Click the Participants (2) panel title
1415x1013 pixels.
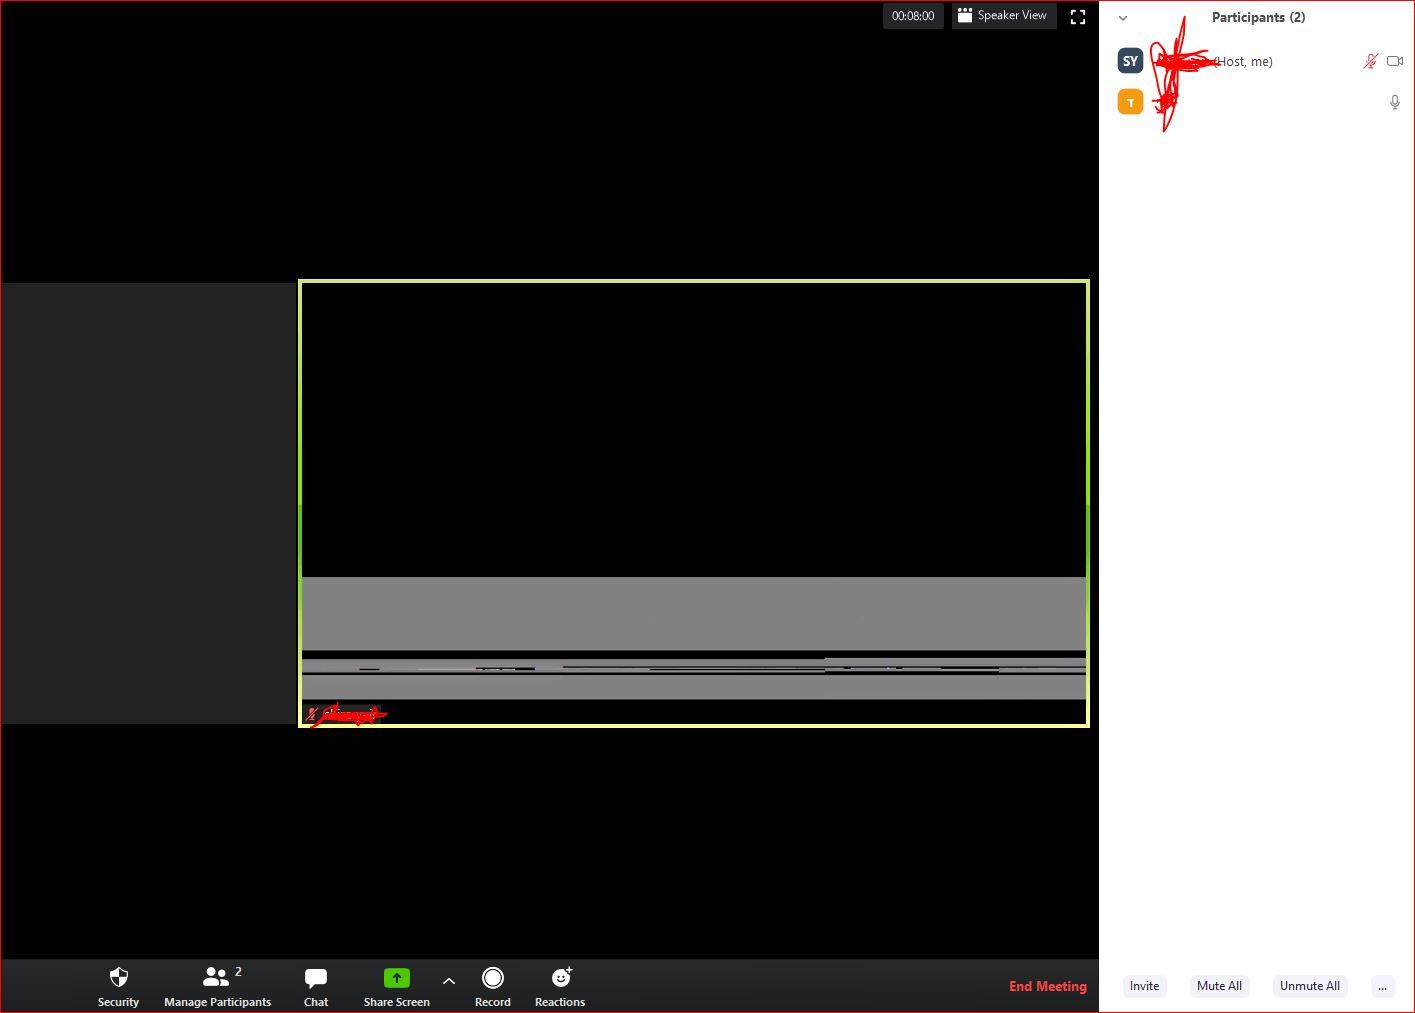click(1258, 17)
